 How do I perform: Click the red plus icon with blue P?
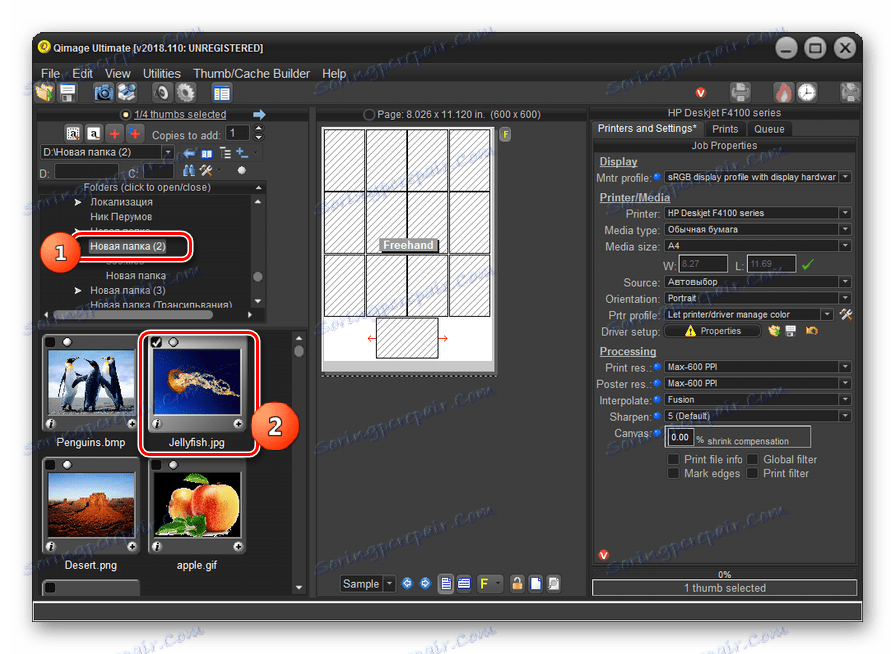pos(135,134)
